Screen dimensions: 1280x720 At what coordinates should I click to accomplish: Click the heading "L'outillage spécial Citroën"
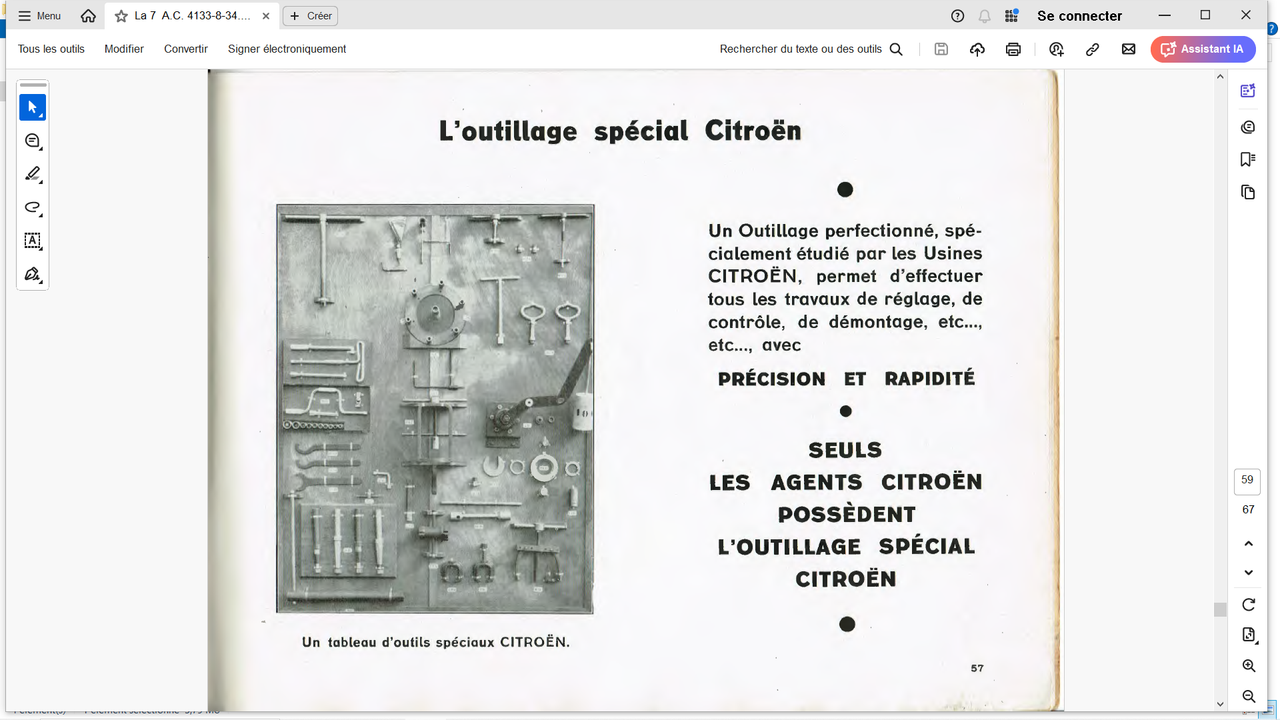point(620,131)
